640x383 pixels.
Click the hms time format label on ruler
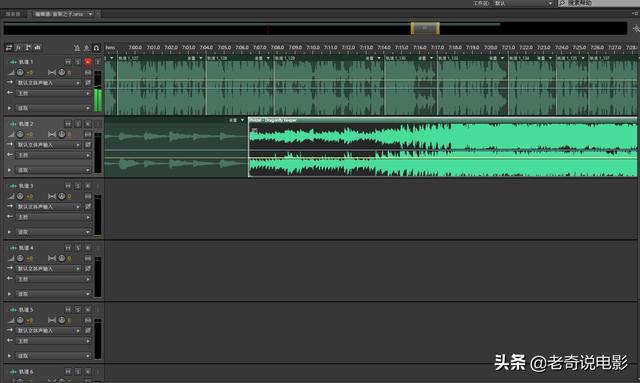(x=110, y=48)
